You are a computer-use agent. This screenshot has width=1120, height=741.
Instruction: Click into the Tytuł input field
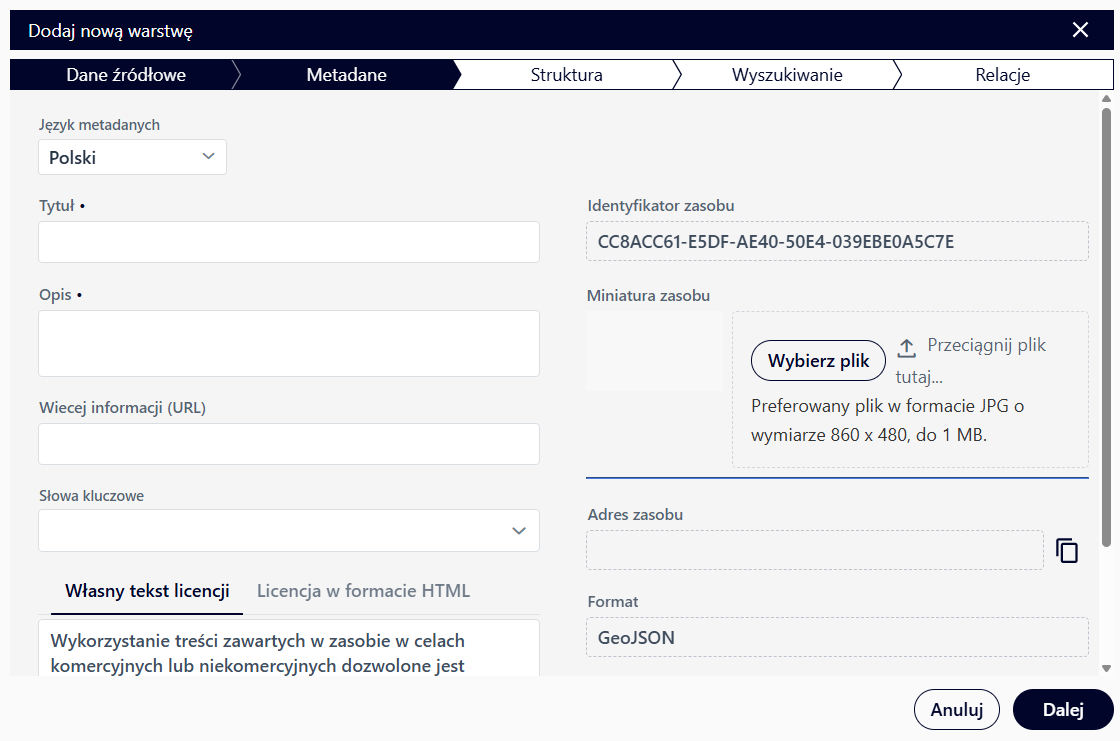click(288, 242)
